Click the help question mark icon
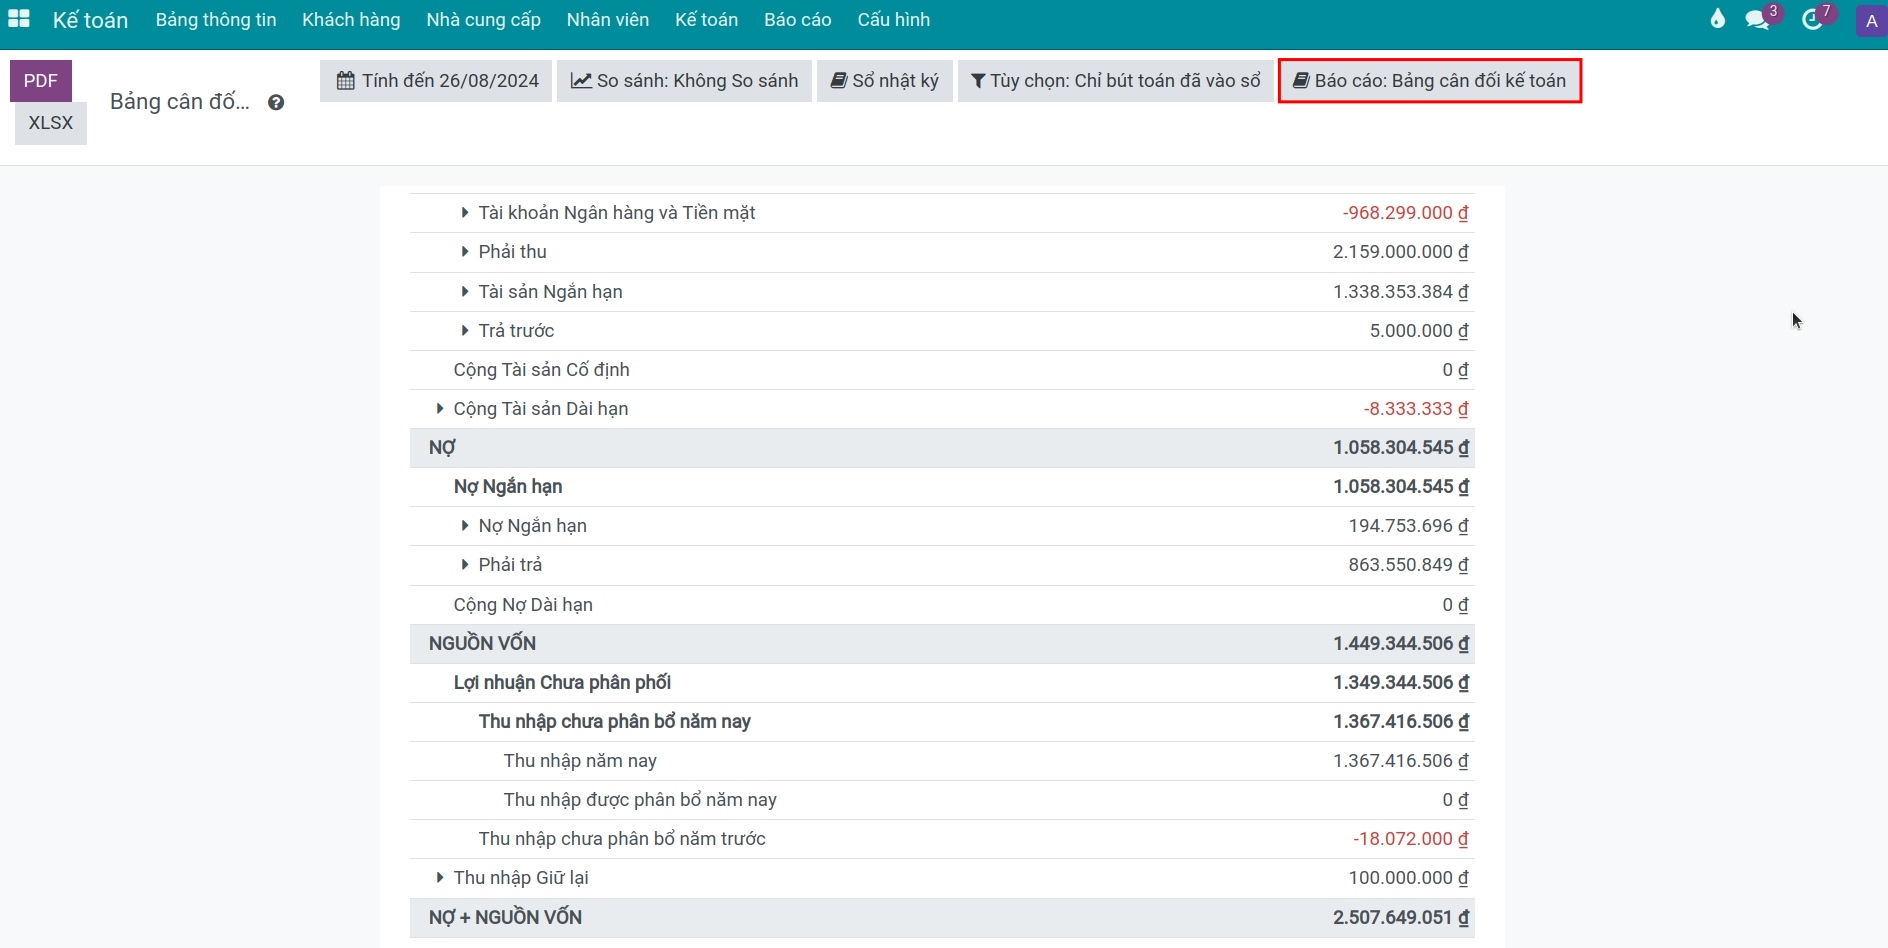 pos(276,102)
